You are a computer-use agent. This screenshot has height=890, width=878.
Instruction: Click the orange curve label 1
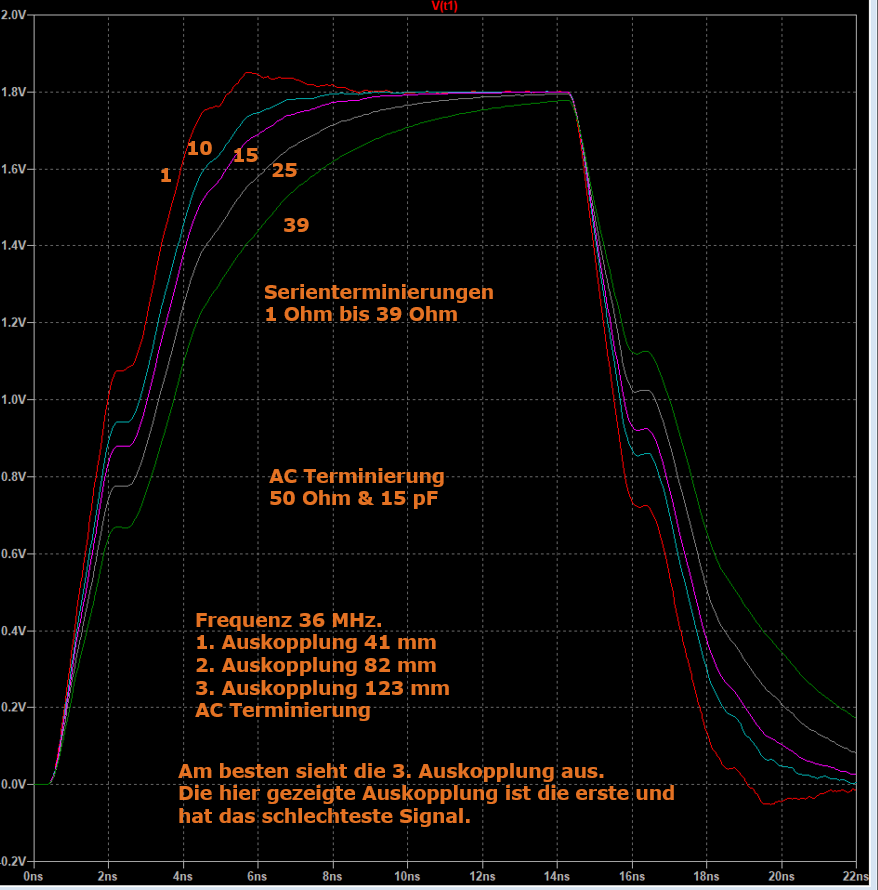click(166, 175)
